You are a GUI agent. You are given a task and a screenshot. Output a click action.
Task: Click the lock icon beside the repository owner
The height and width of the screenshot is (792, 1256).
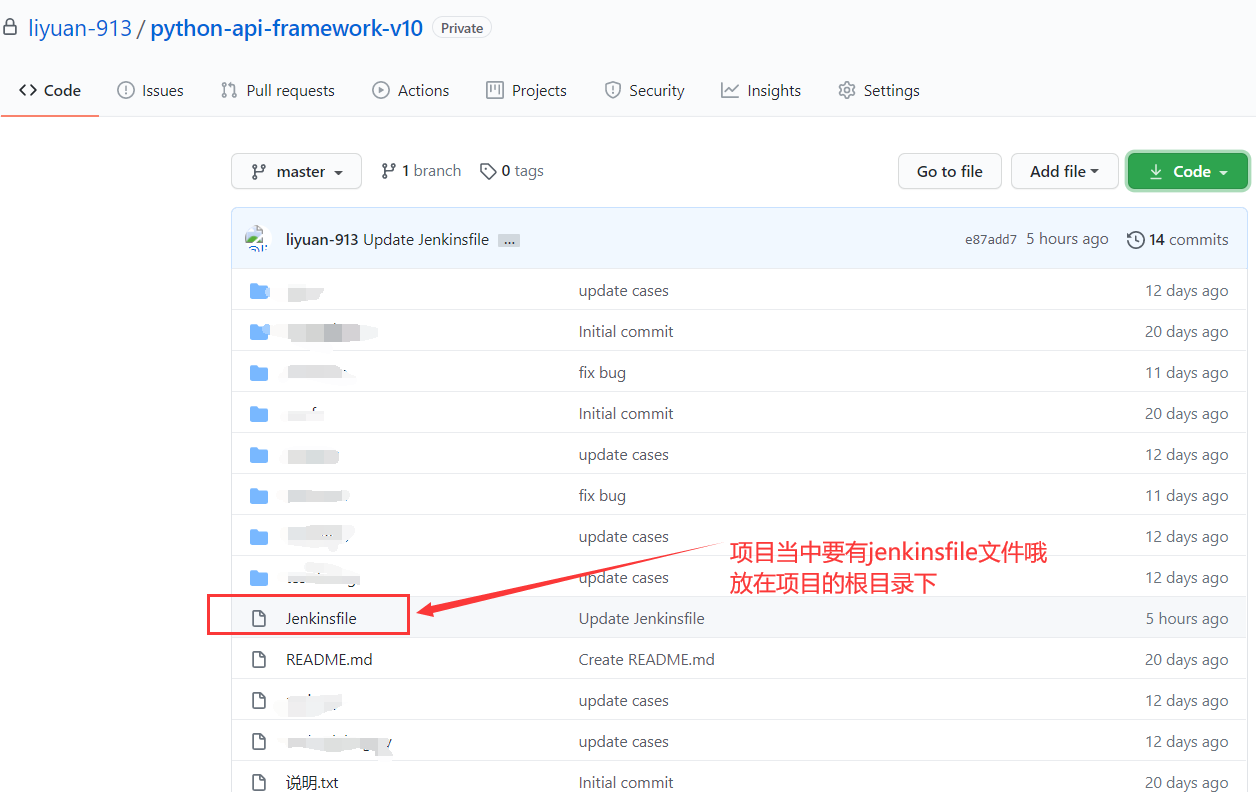[10, 28]
